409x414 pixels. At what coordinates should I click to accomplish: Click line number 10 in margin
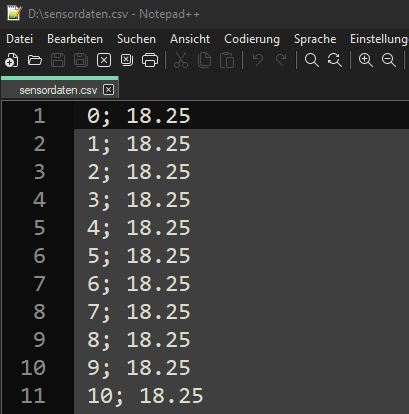[x=33, y=368]
